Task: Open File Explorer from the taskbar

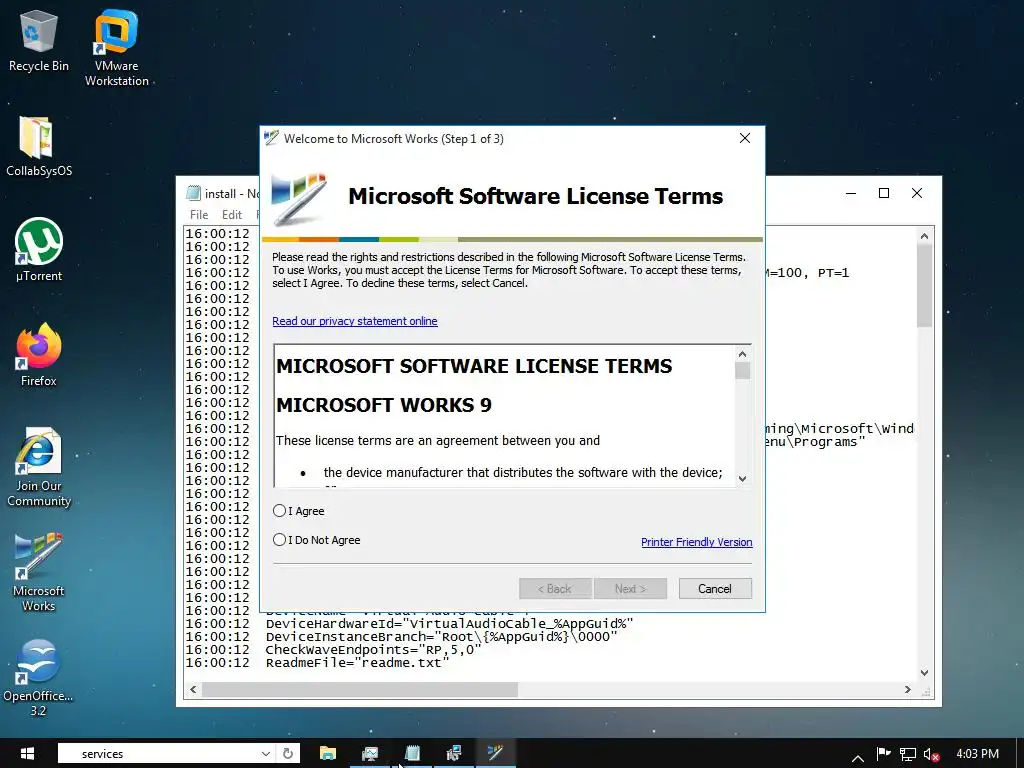Action: pyautogui.click(x=327, y=754)
